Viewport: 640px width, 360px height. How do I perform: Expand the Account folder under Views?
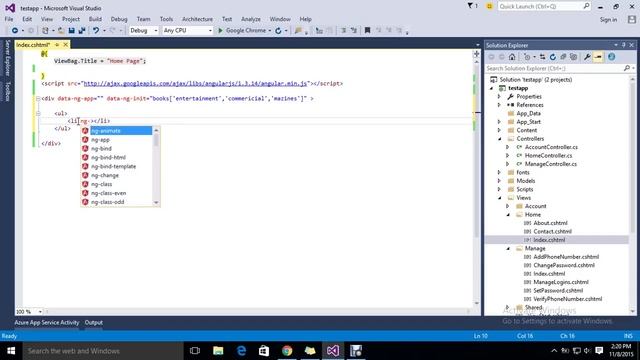(508, 206)
